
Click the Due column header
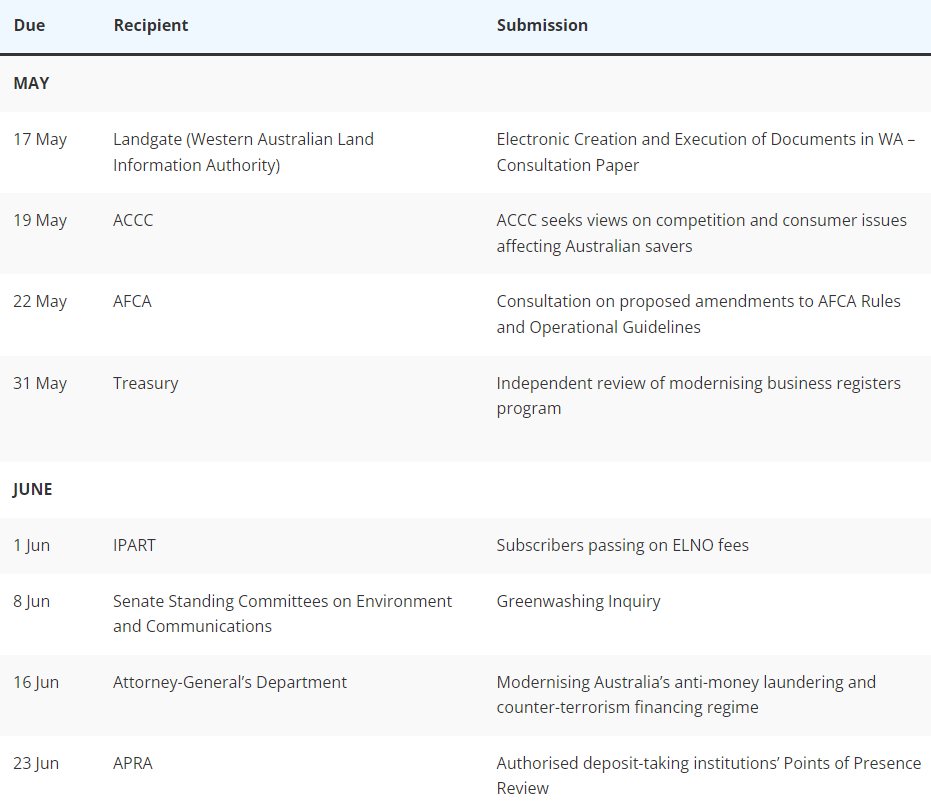(29, 25)
